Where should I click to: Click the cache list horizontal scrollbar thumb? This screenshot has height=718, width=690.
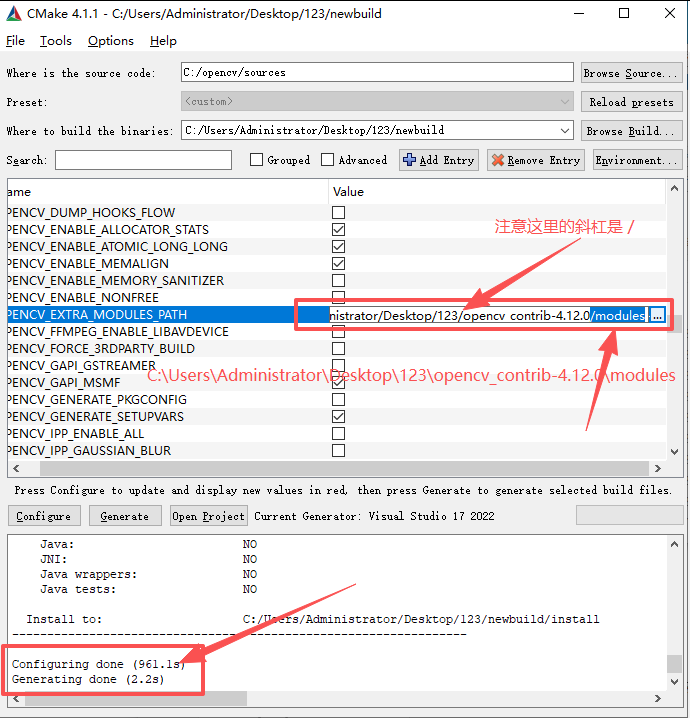tap(344, 468)
